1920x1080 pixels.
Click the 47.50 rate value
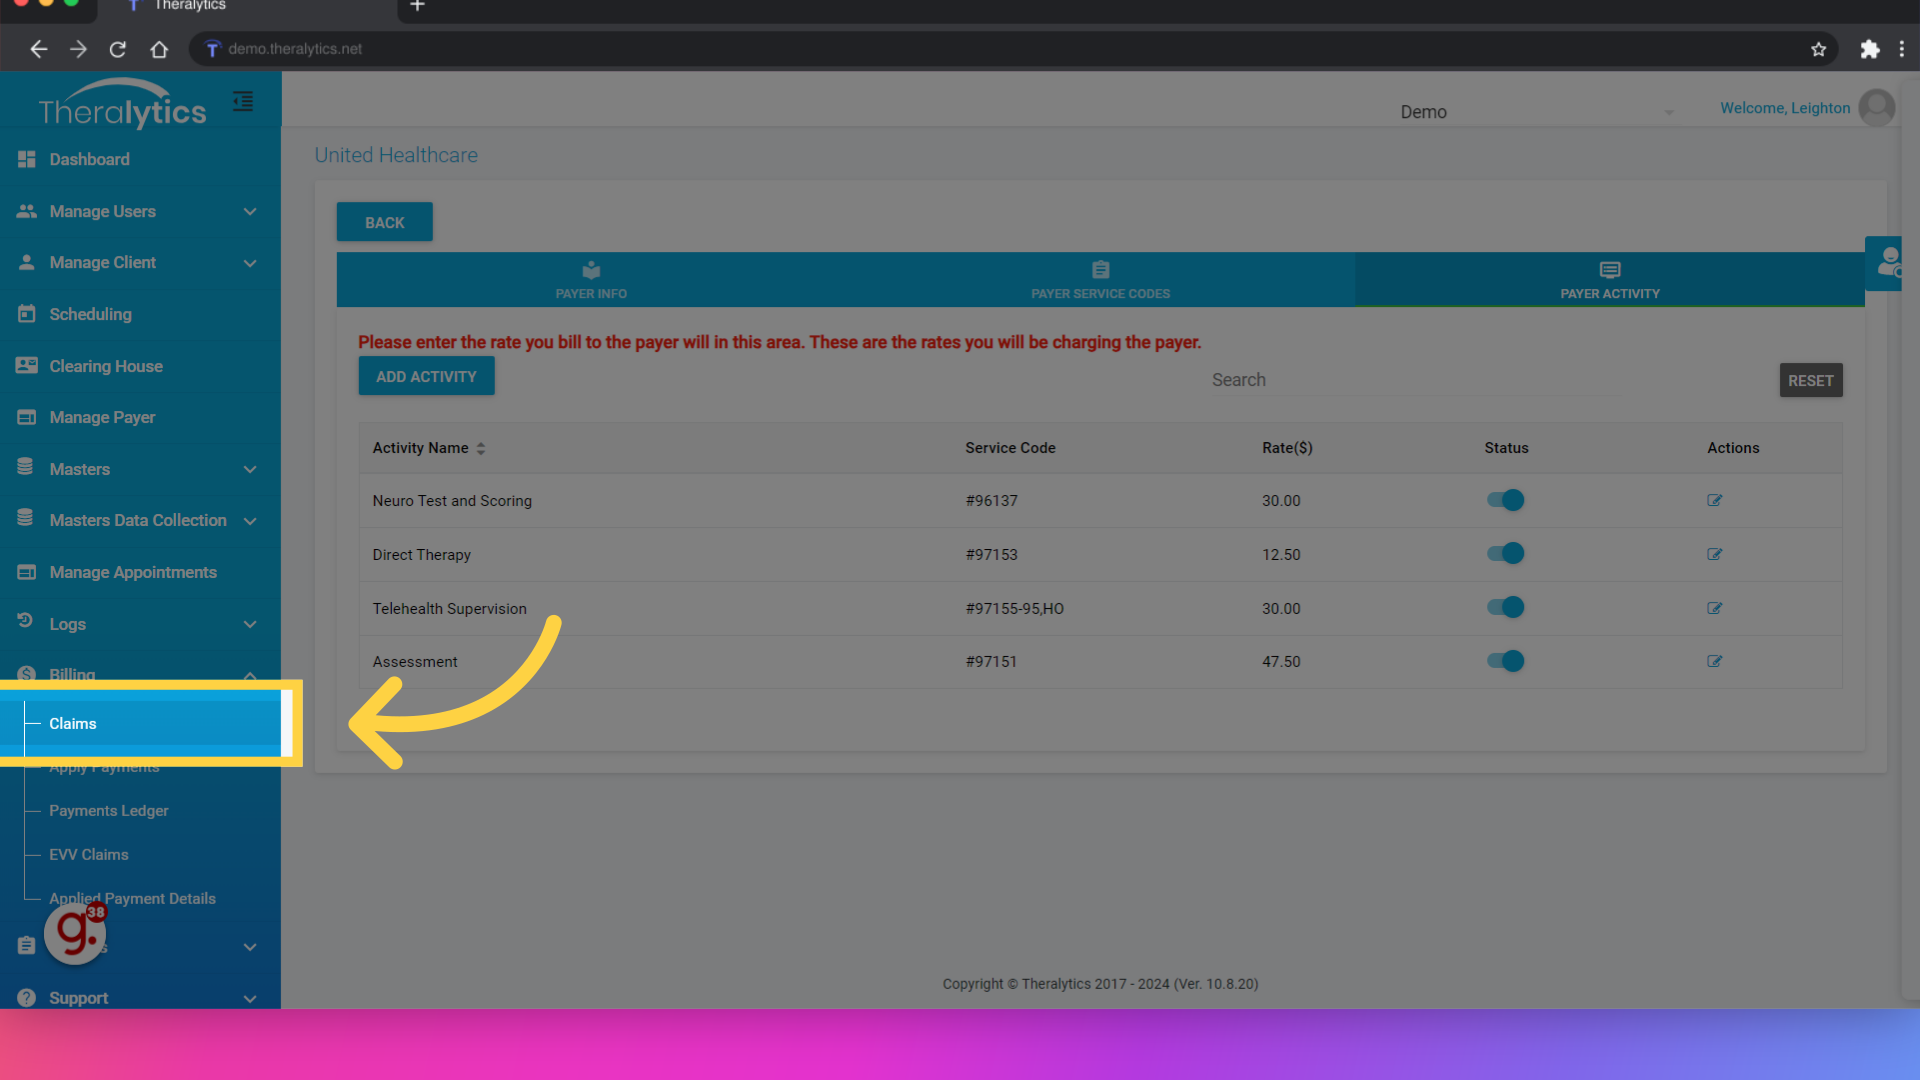coord(1281,661)
